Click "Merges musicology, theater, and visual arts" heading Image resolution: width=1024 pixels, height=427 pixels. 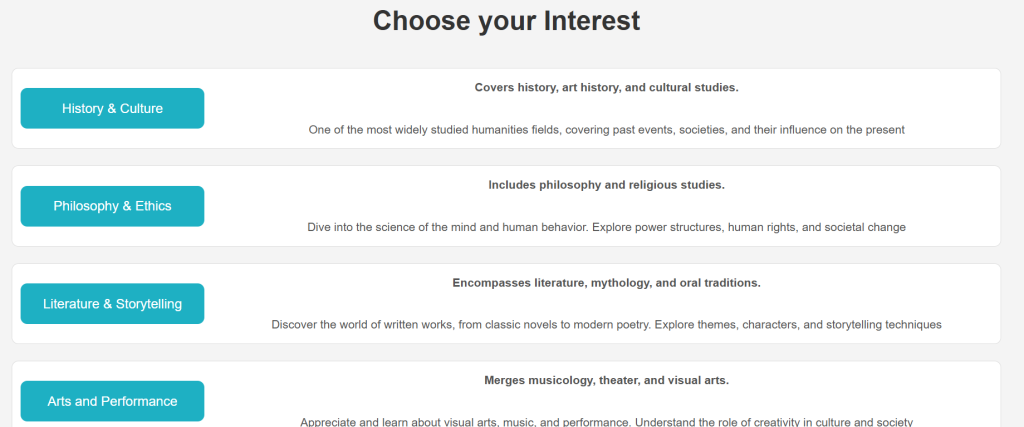point(606,380)
